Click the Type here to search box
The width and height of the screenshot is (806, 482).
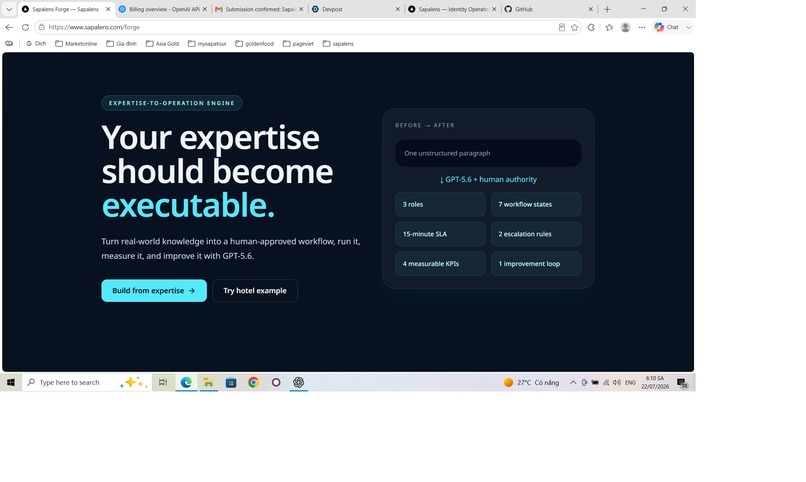point(87,382)
